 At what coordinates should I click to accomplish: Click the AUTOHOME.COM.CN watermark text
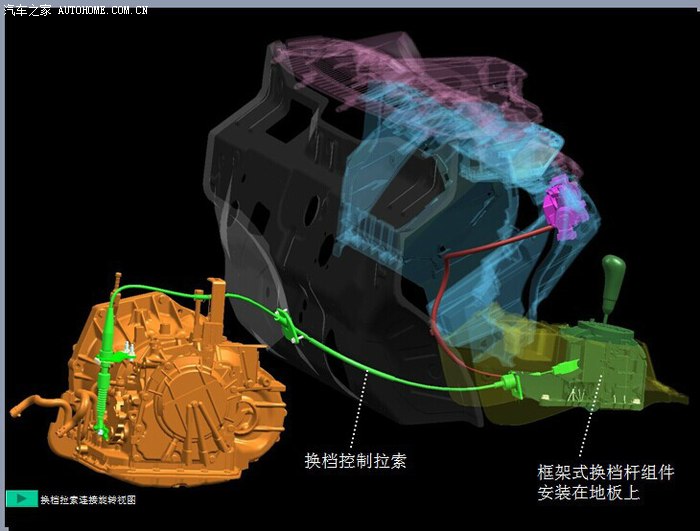point(102,9)
